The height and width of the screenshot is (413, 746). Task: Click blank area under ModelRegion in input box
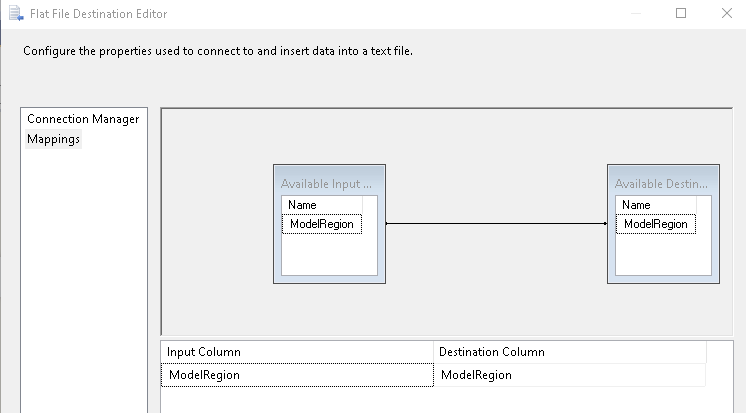pos(328,255)
